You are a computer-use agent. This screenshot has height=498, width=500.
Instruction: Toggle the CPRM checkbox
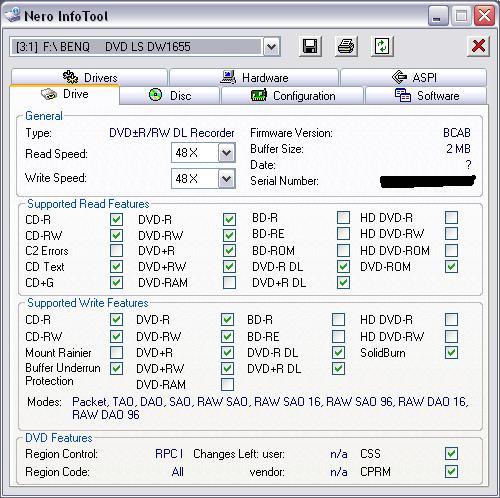(451, 471)
